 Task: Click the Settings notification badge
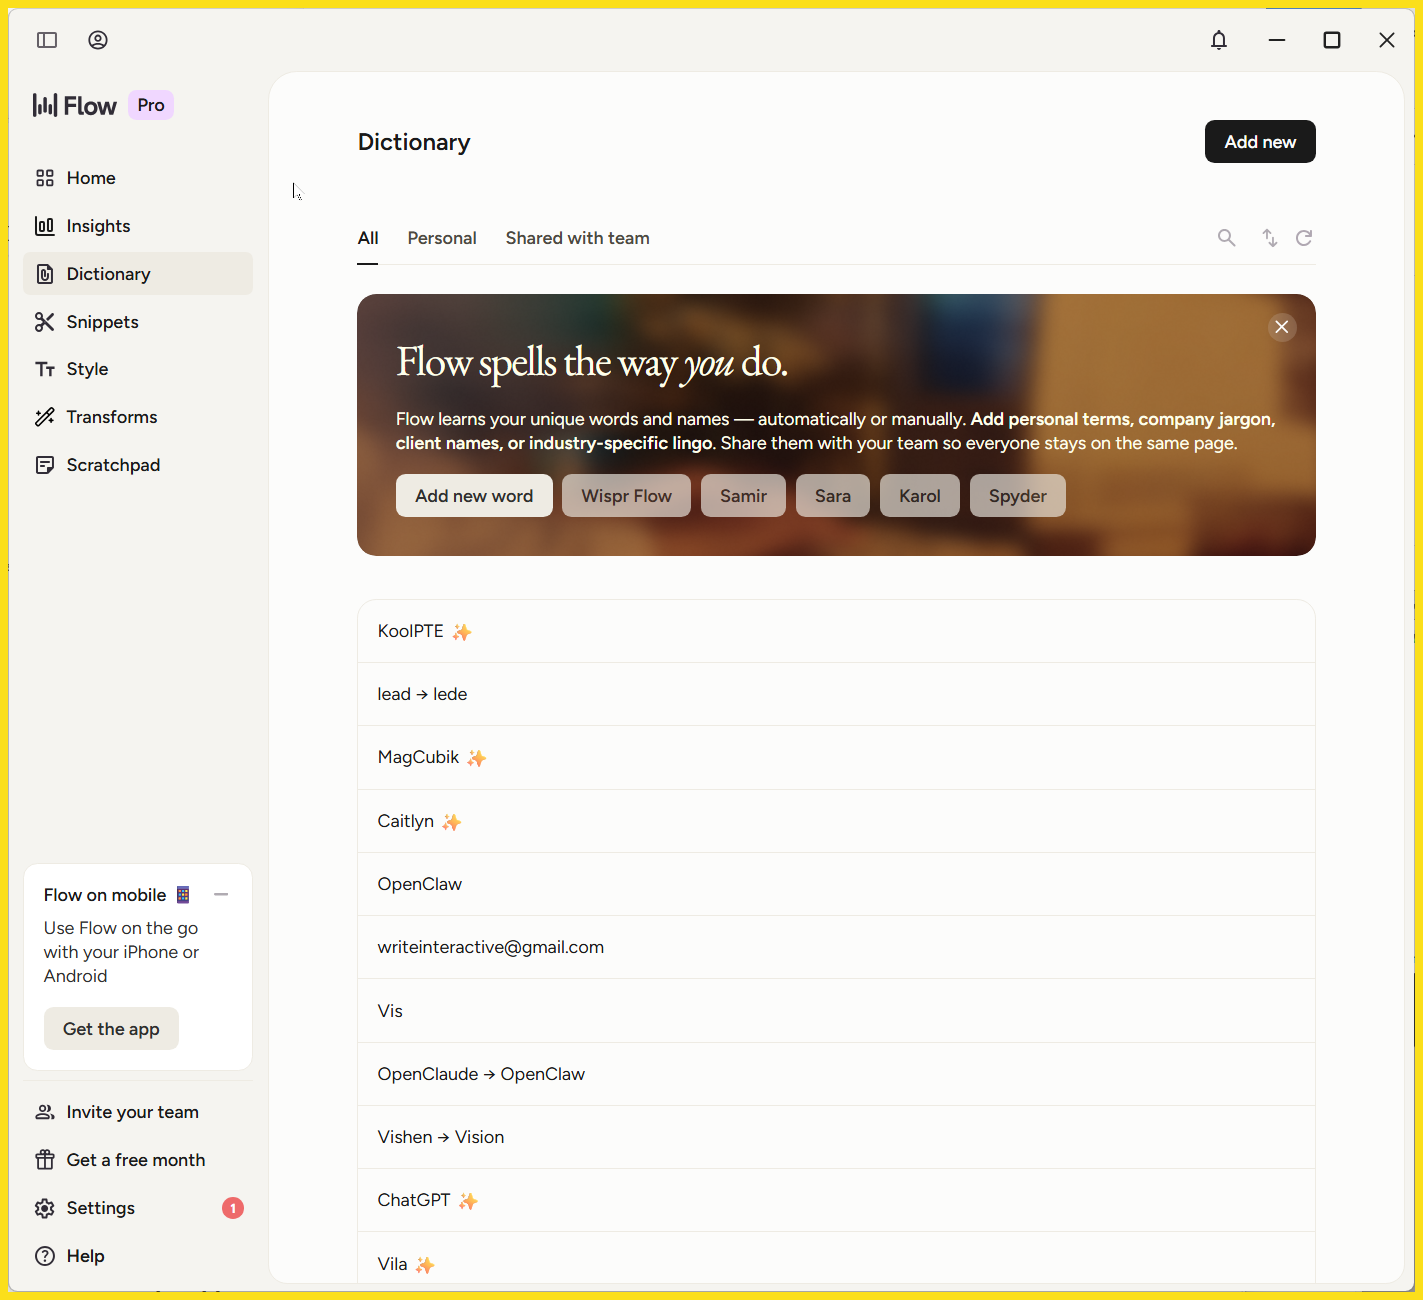233,1208
